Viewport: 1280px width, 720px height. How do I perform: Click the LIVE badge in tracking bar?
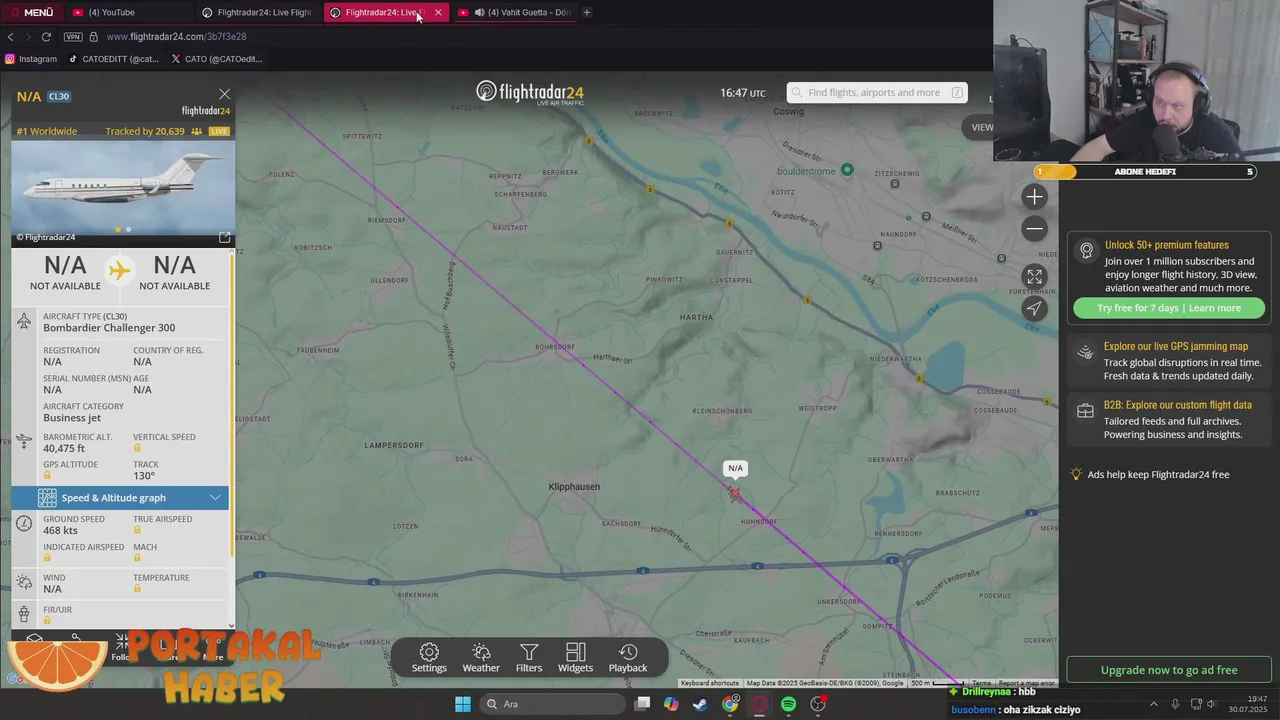pos(219,131)
